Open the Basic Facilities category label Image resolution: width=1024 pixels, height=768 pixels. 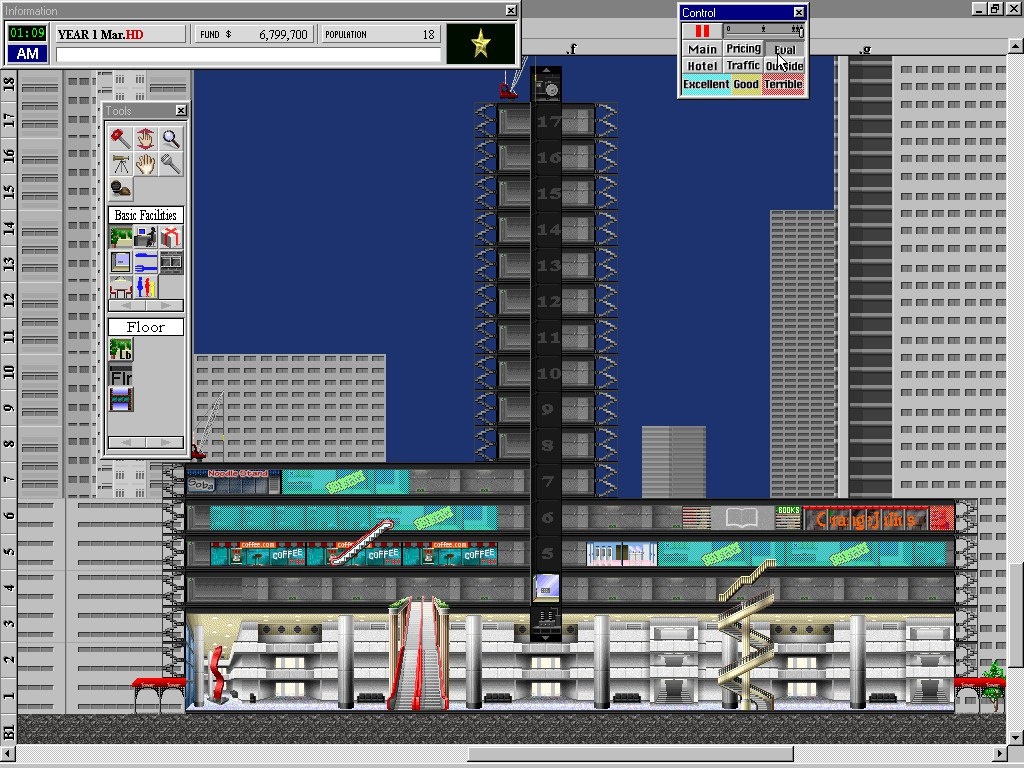coord(146,215)
